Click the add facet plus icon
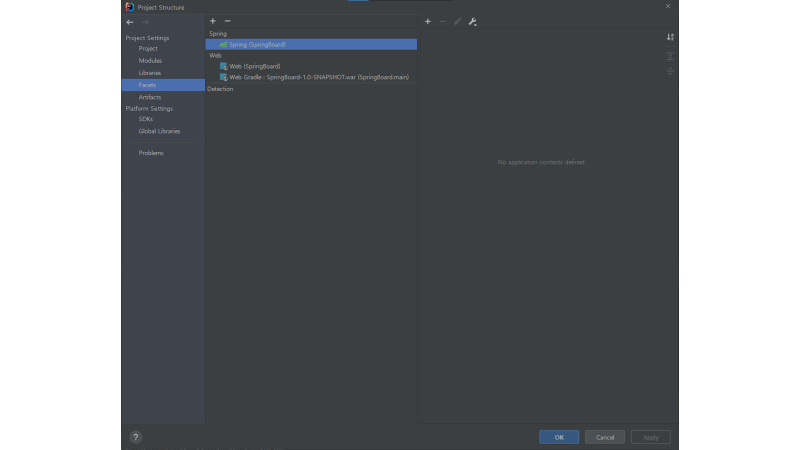 point(213,21)
